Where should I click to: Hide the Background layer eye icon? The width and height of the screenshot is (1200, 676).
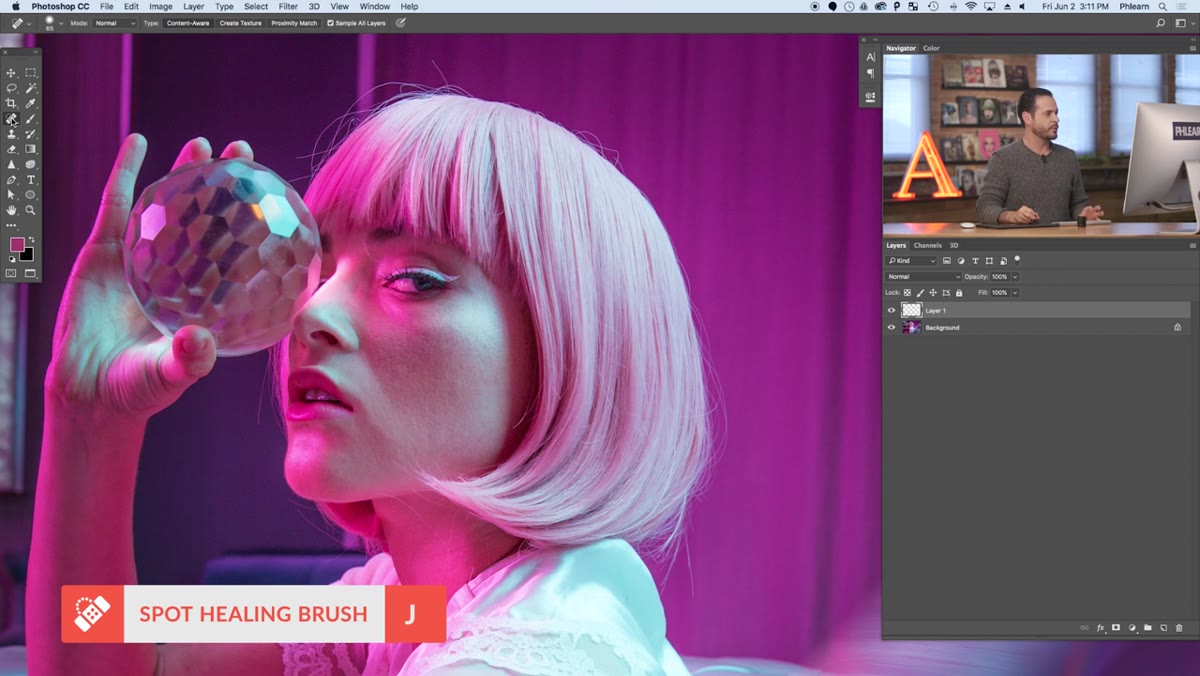(x=892, y=327)
